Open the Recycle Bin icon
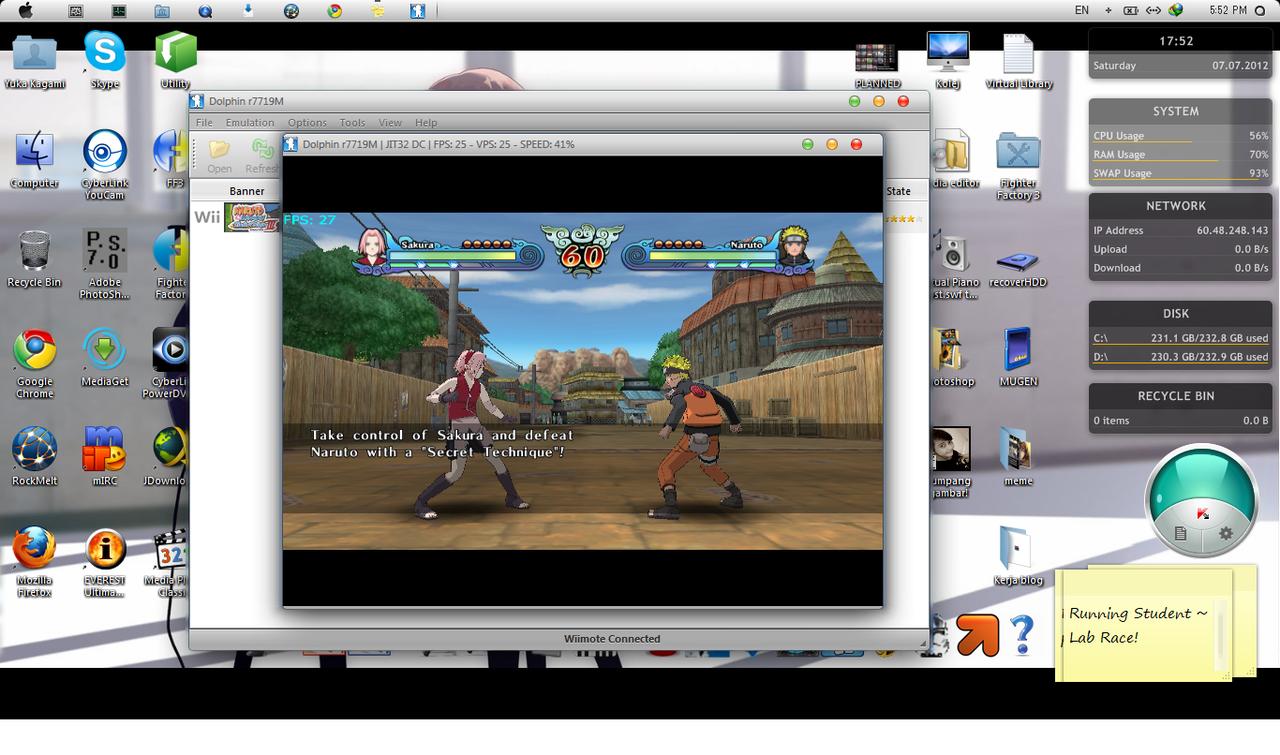1280x755 pixels. click(34, 258)
